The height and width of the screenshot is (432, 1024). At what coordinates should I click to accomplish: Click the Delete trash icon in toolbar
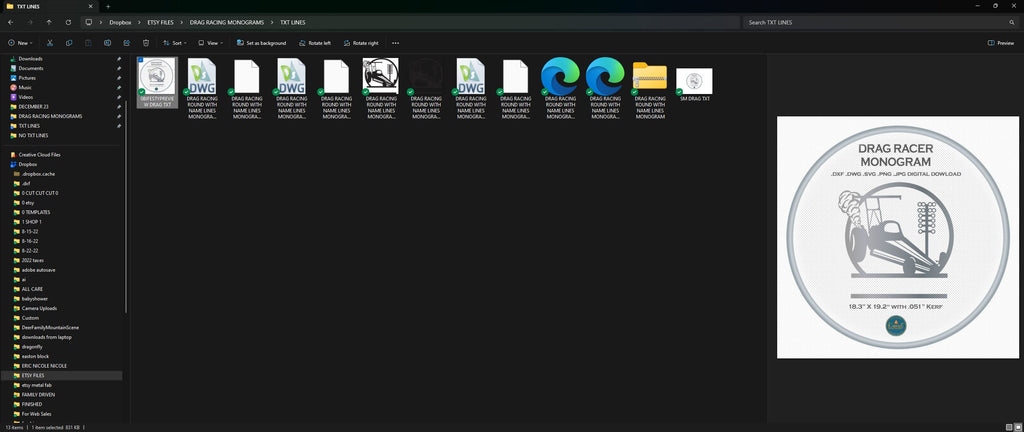(x=146, y=43)
